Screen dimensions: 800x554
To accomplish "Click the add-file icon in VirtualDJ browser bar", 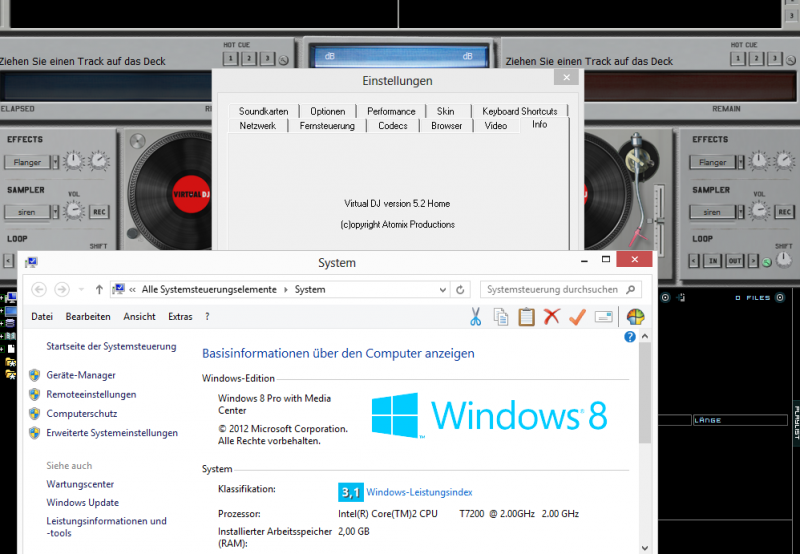I will 682,297.
